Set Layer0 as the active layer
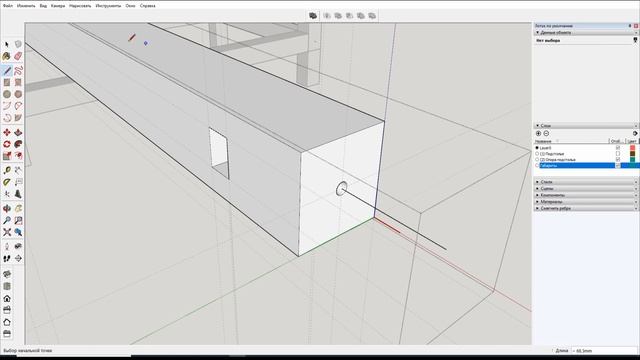640x360 pixels. point(537,148)
